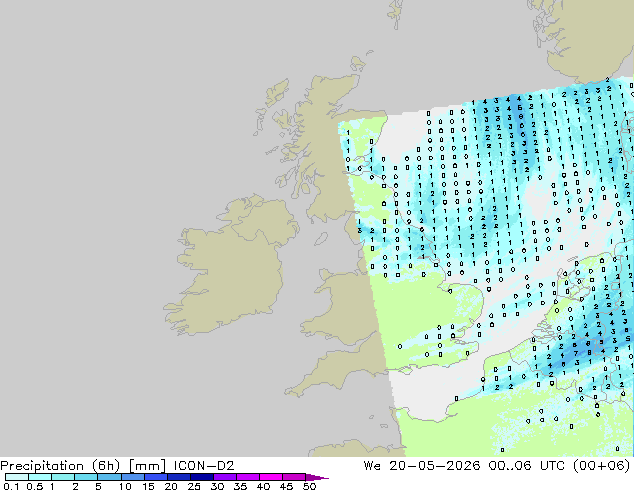Choose the 20–25 mm dark blue swatch
The image size is (634, 490).
point(178,477)
